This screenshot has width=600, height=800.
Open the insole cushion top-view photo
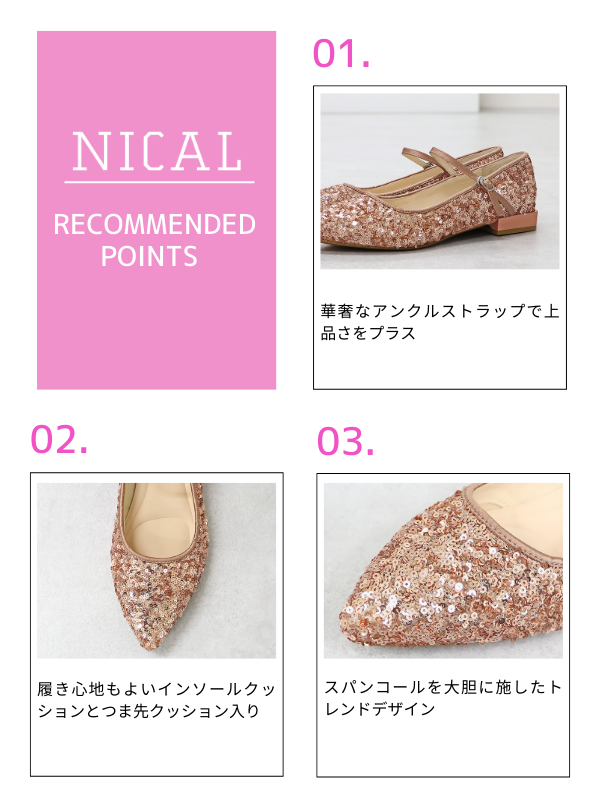point(157,570)
